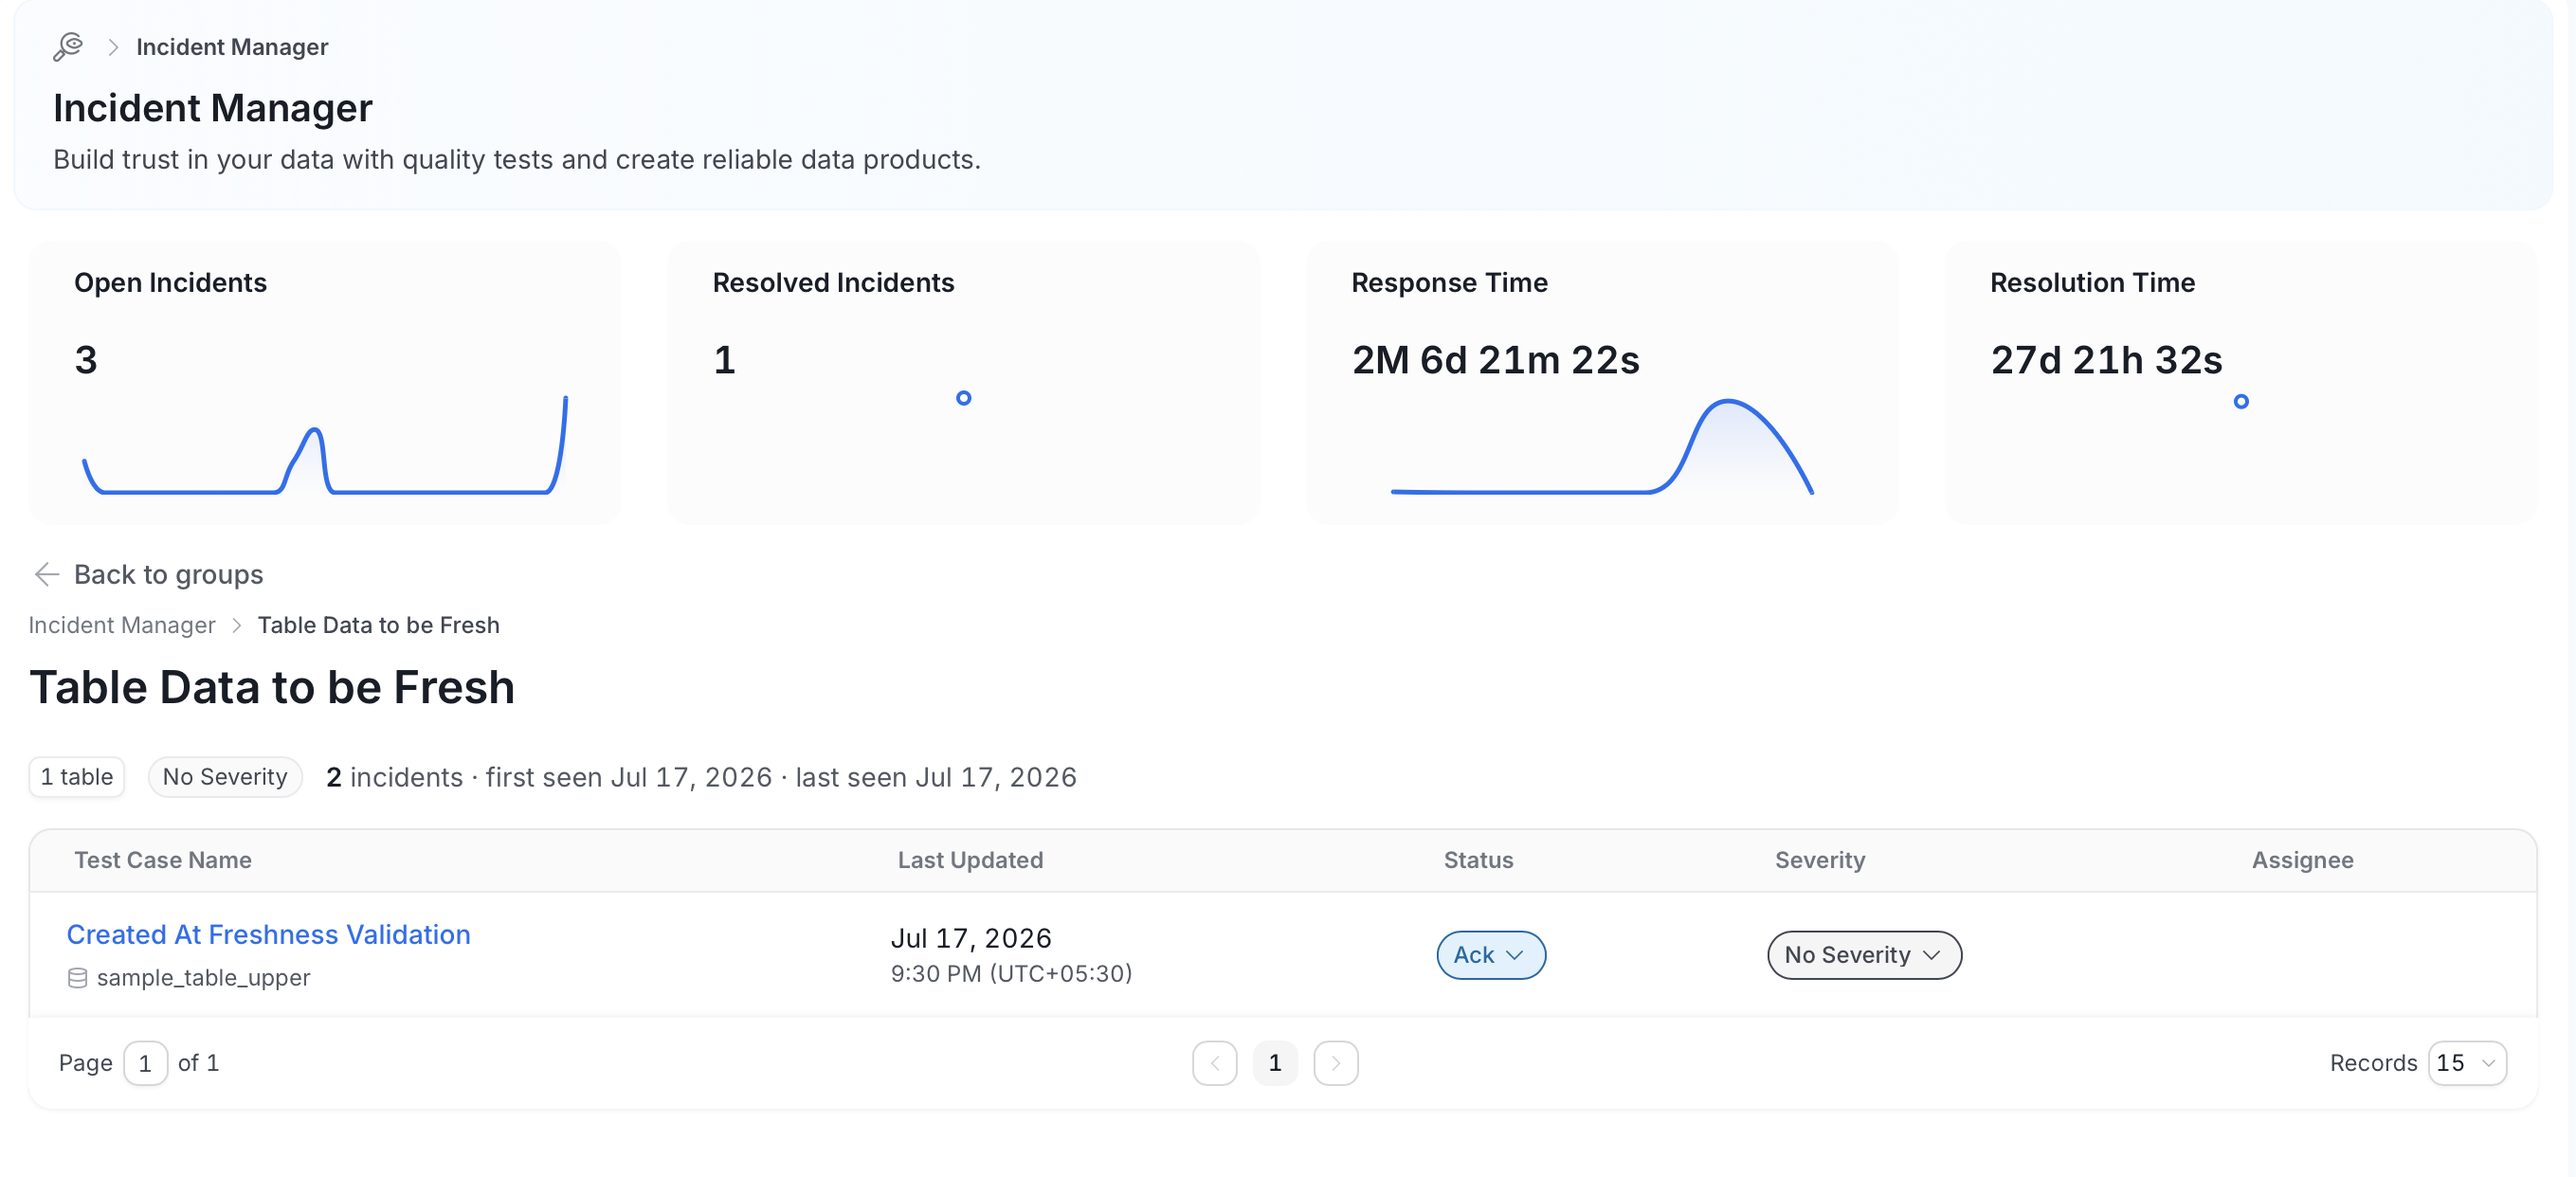Click the Response Time card chart
The height and width of the screenshot is (1177, 2576).
pos(1601,446)
